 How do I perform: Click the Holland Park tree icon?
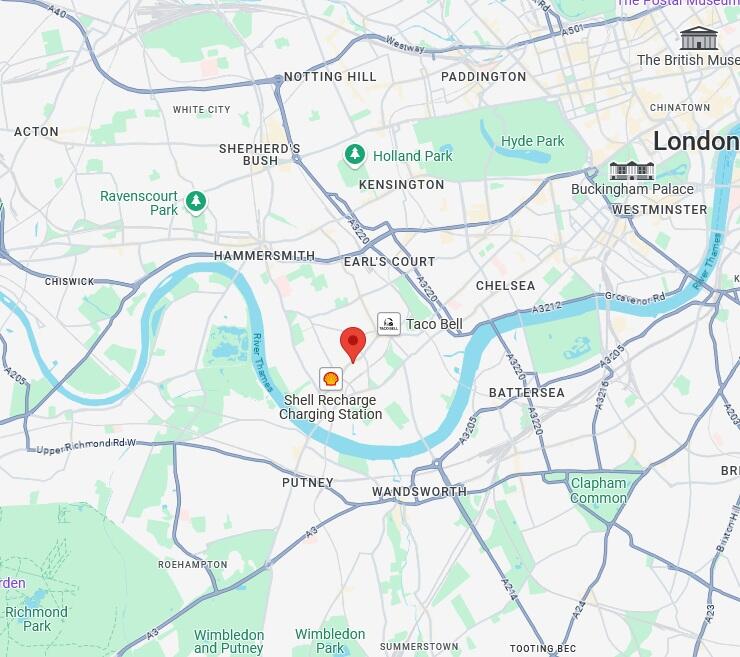355,155
